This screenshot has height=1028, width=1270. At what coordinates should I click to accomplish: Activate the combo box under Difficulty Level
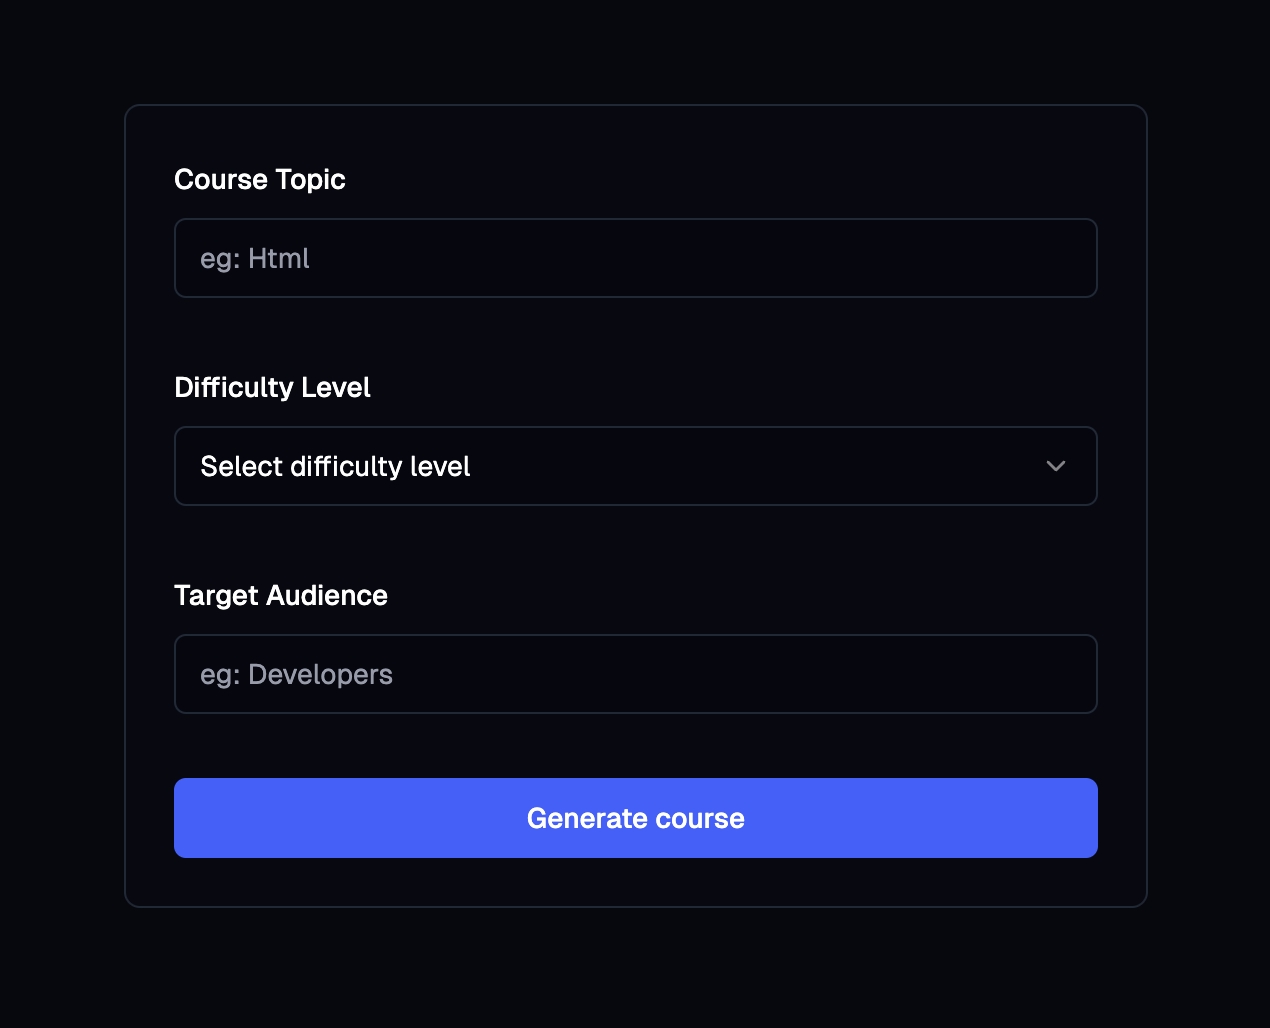pos(636,466)
